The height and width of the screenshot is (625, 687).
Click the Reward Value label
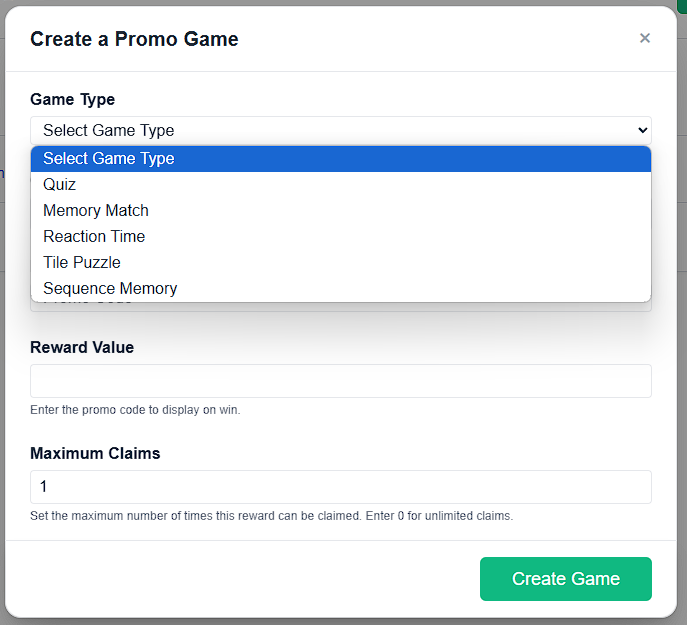tap(82, 347)
